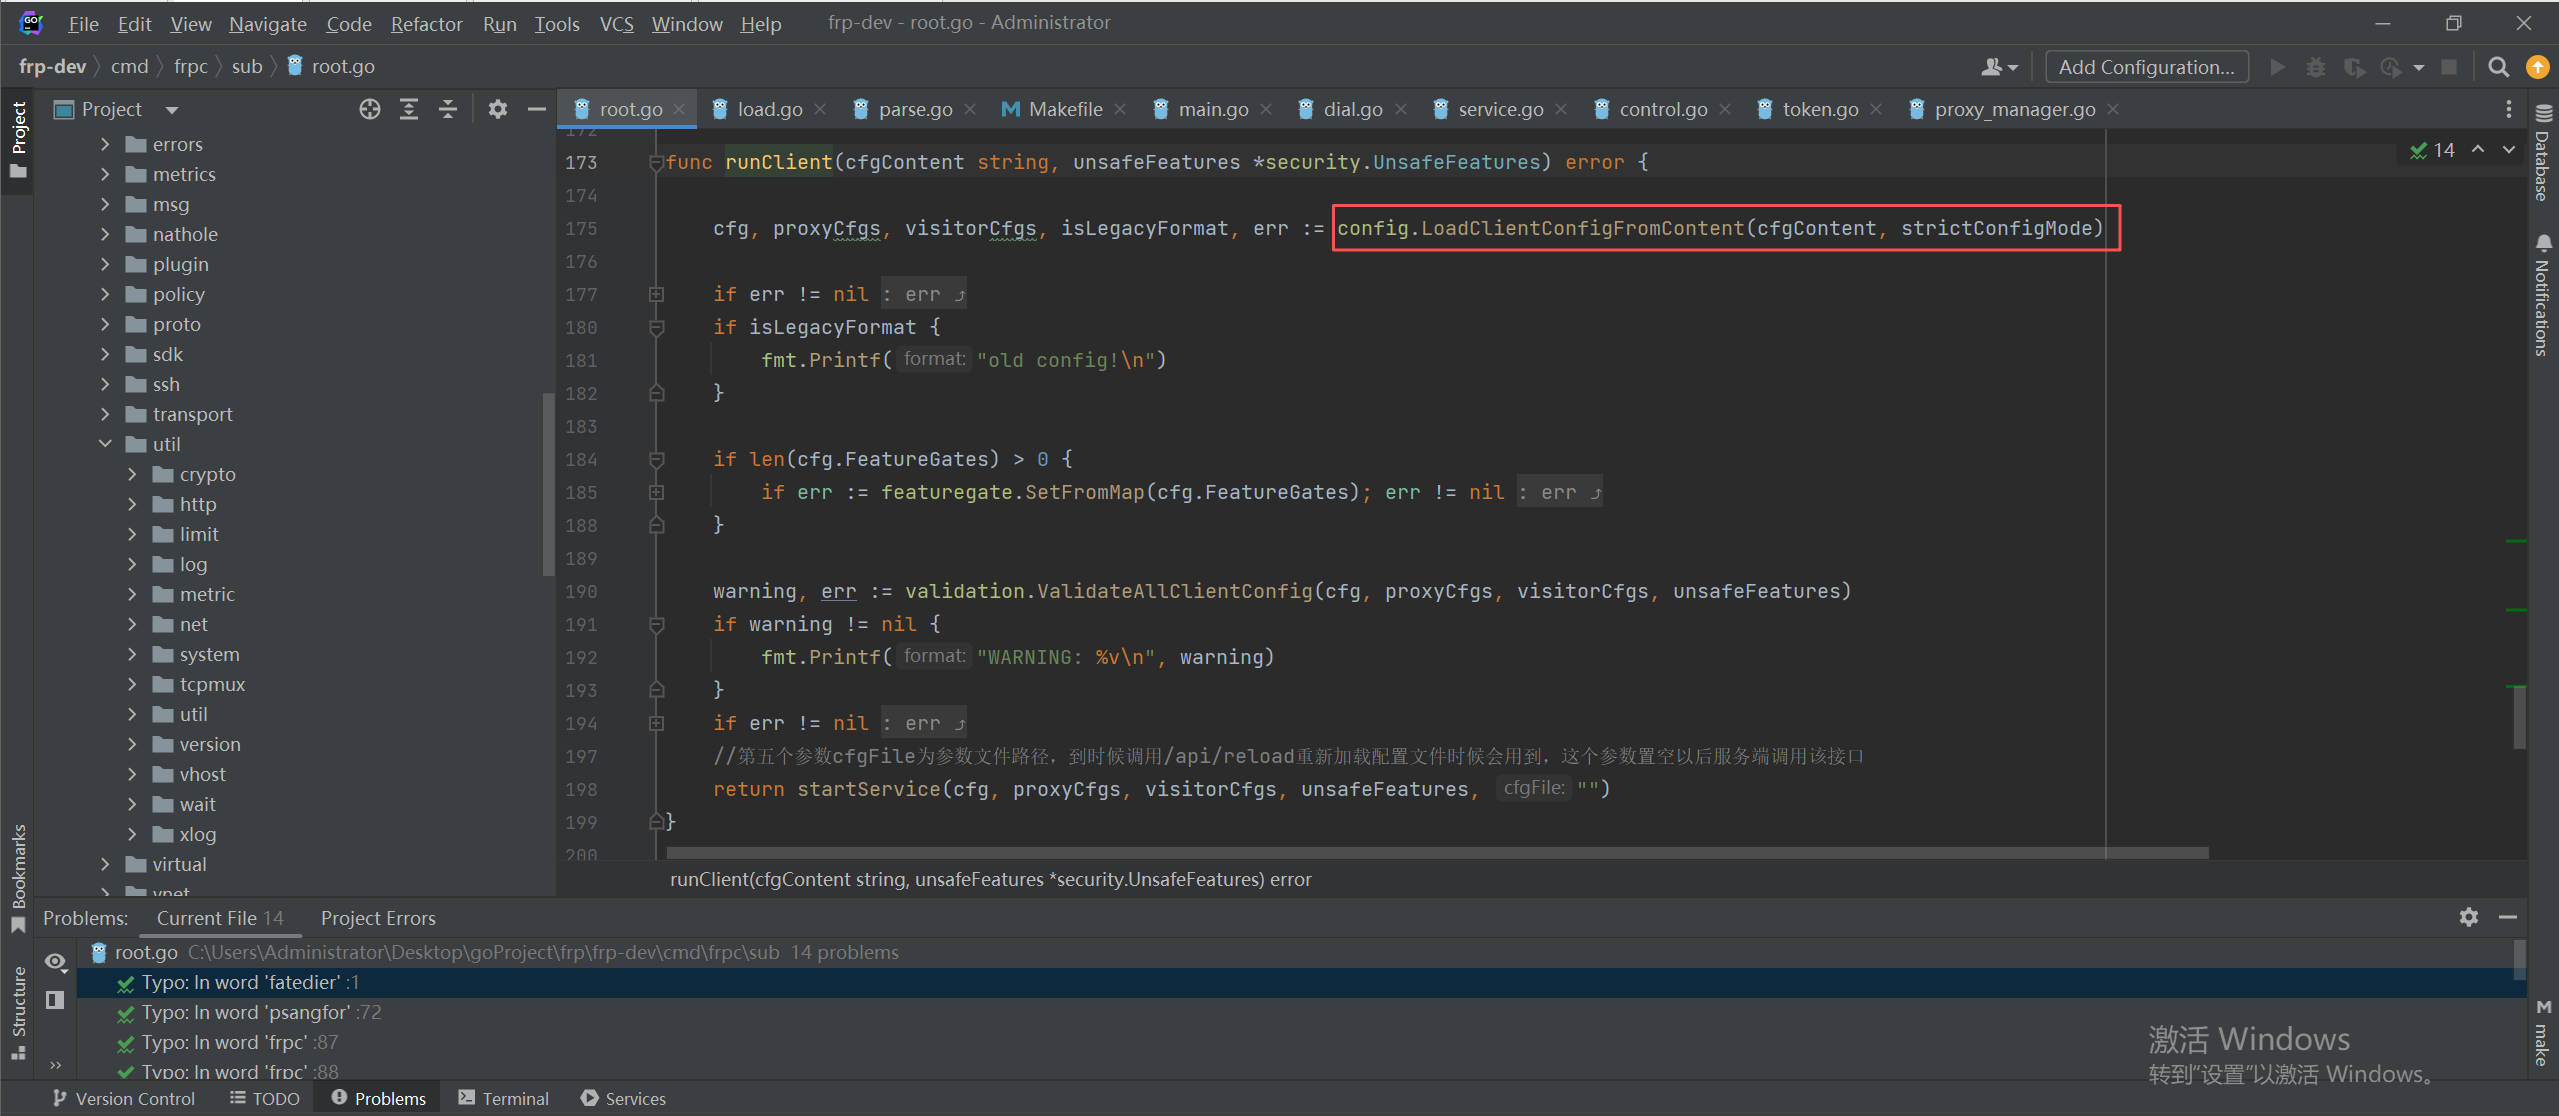
Task: Open the Refactor menu
Action: (x=426, y=23)
